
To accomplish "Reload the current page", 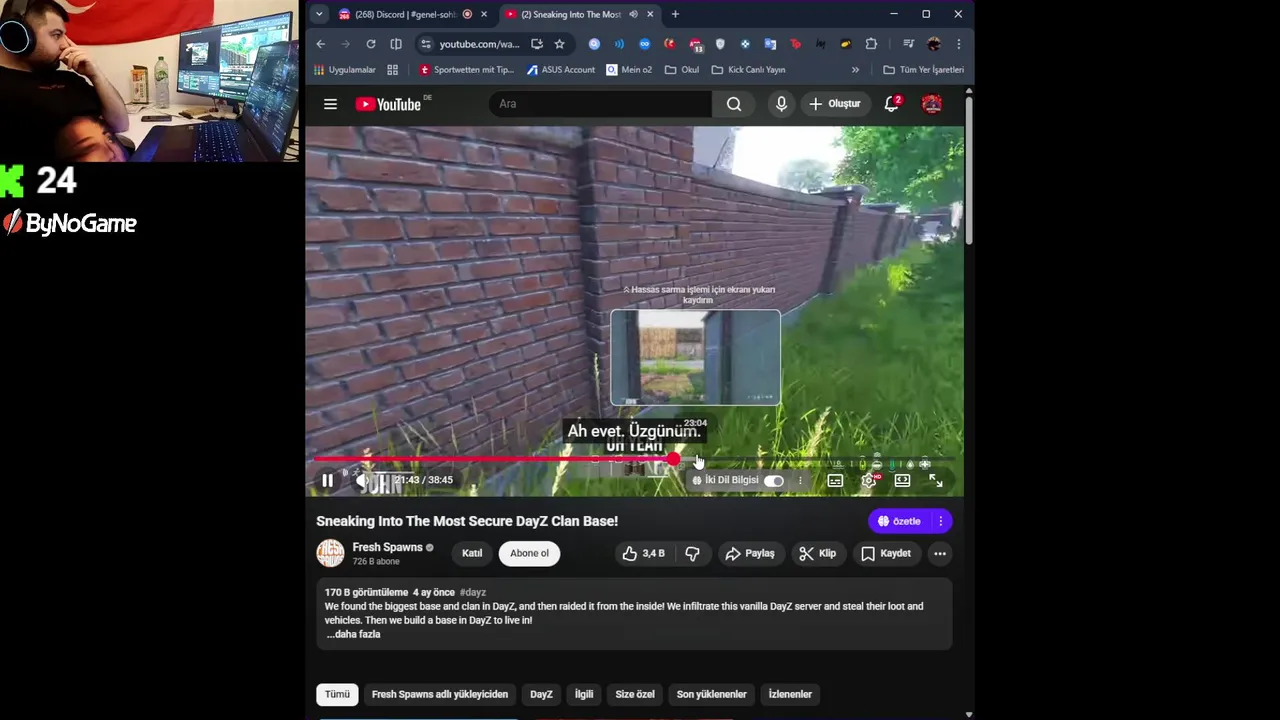I will [x=371, y=44].
